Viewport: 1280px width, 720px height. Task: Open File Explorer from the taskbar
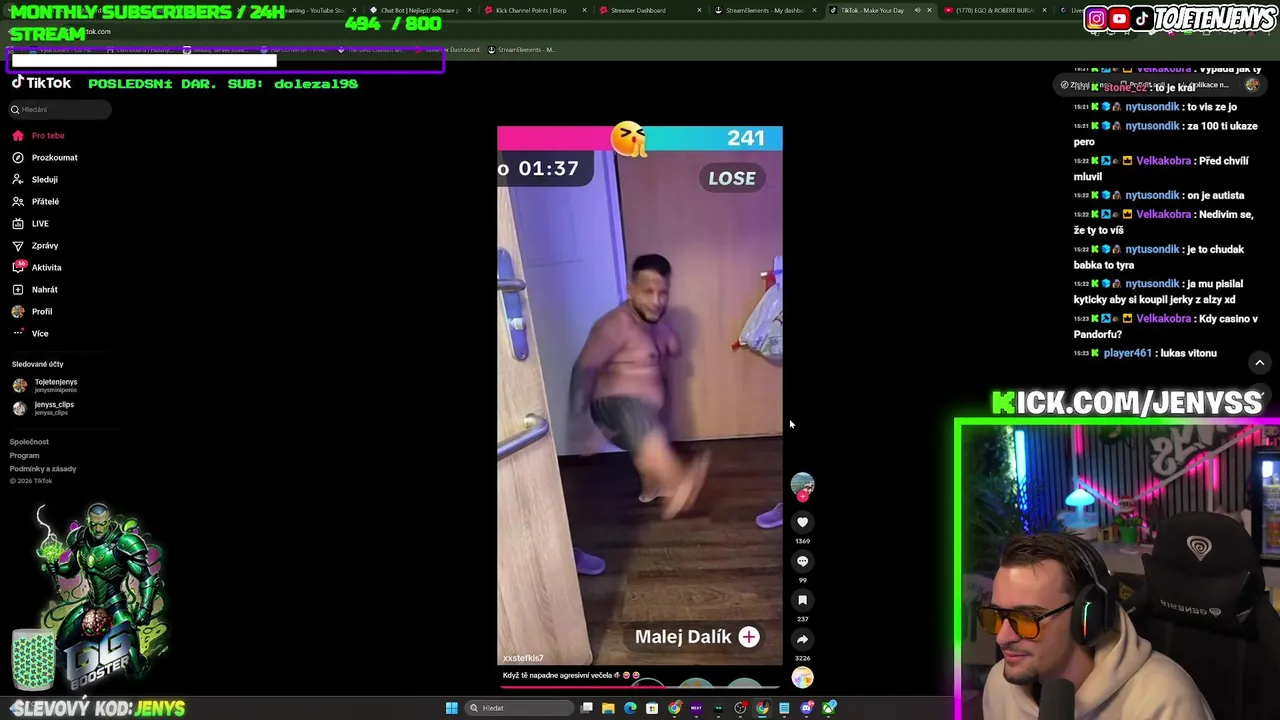608,708
